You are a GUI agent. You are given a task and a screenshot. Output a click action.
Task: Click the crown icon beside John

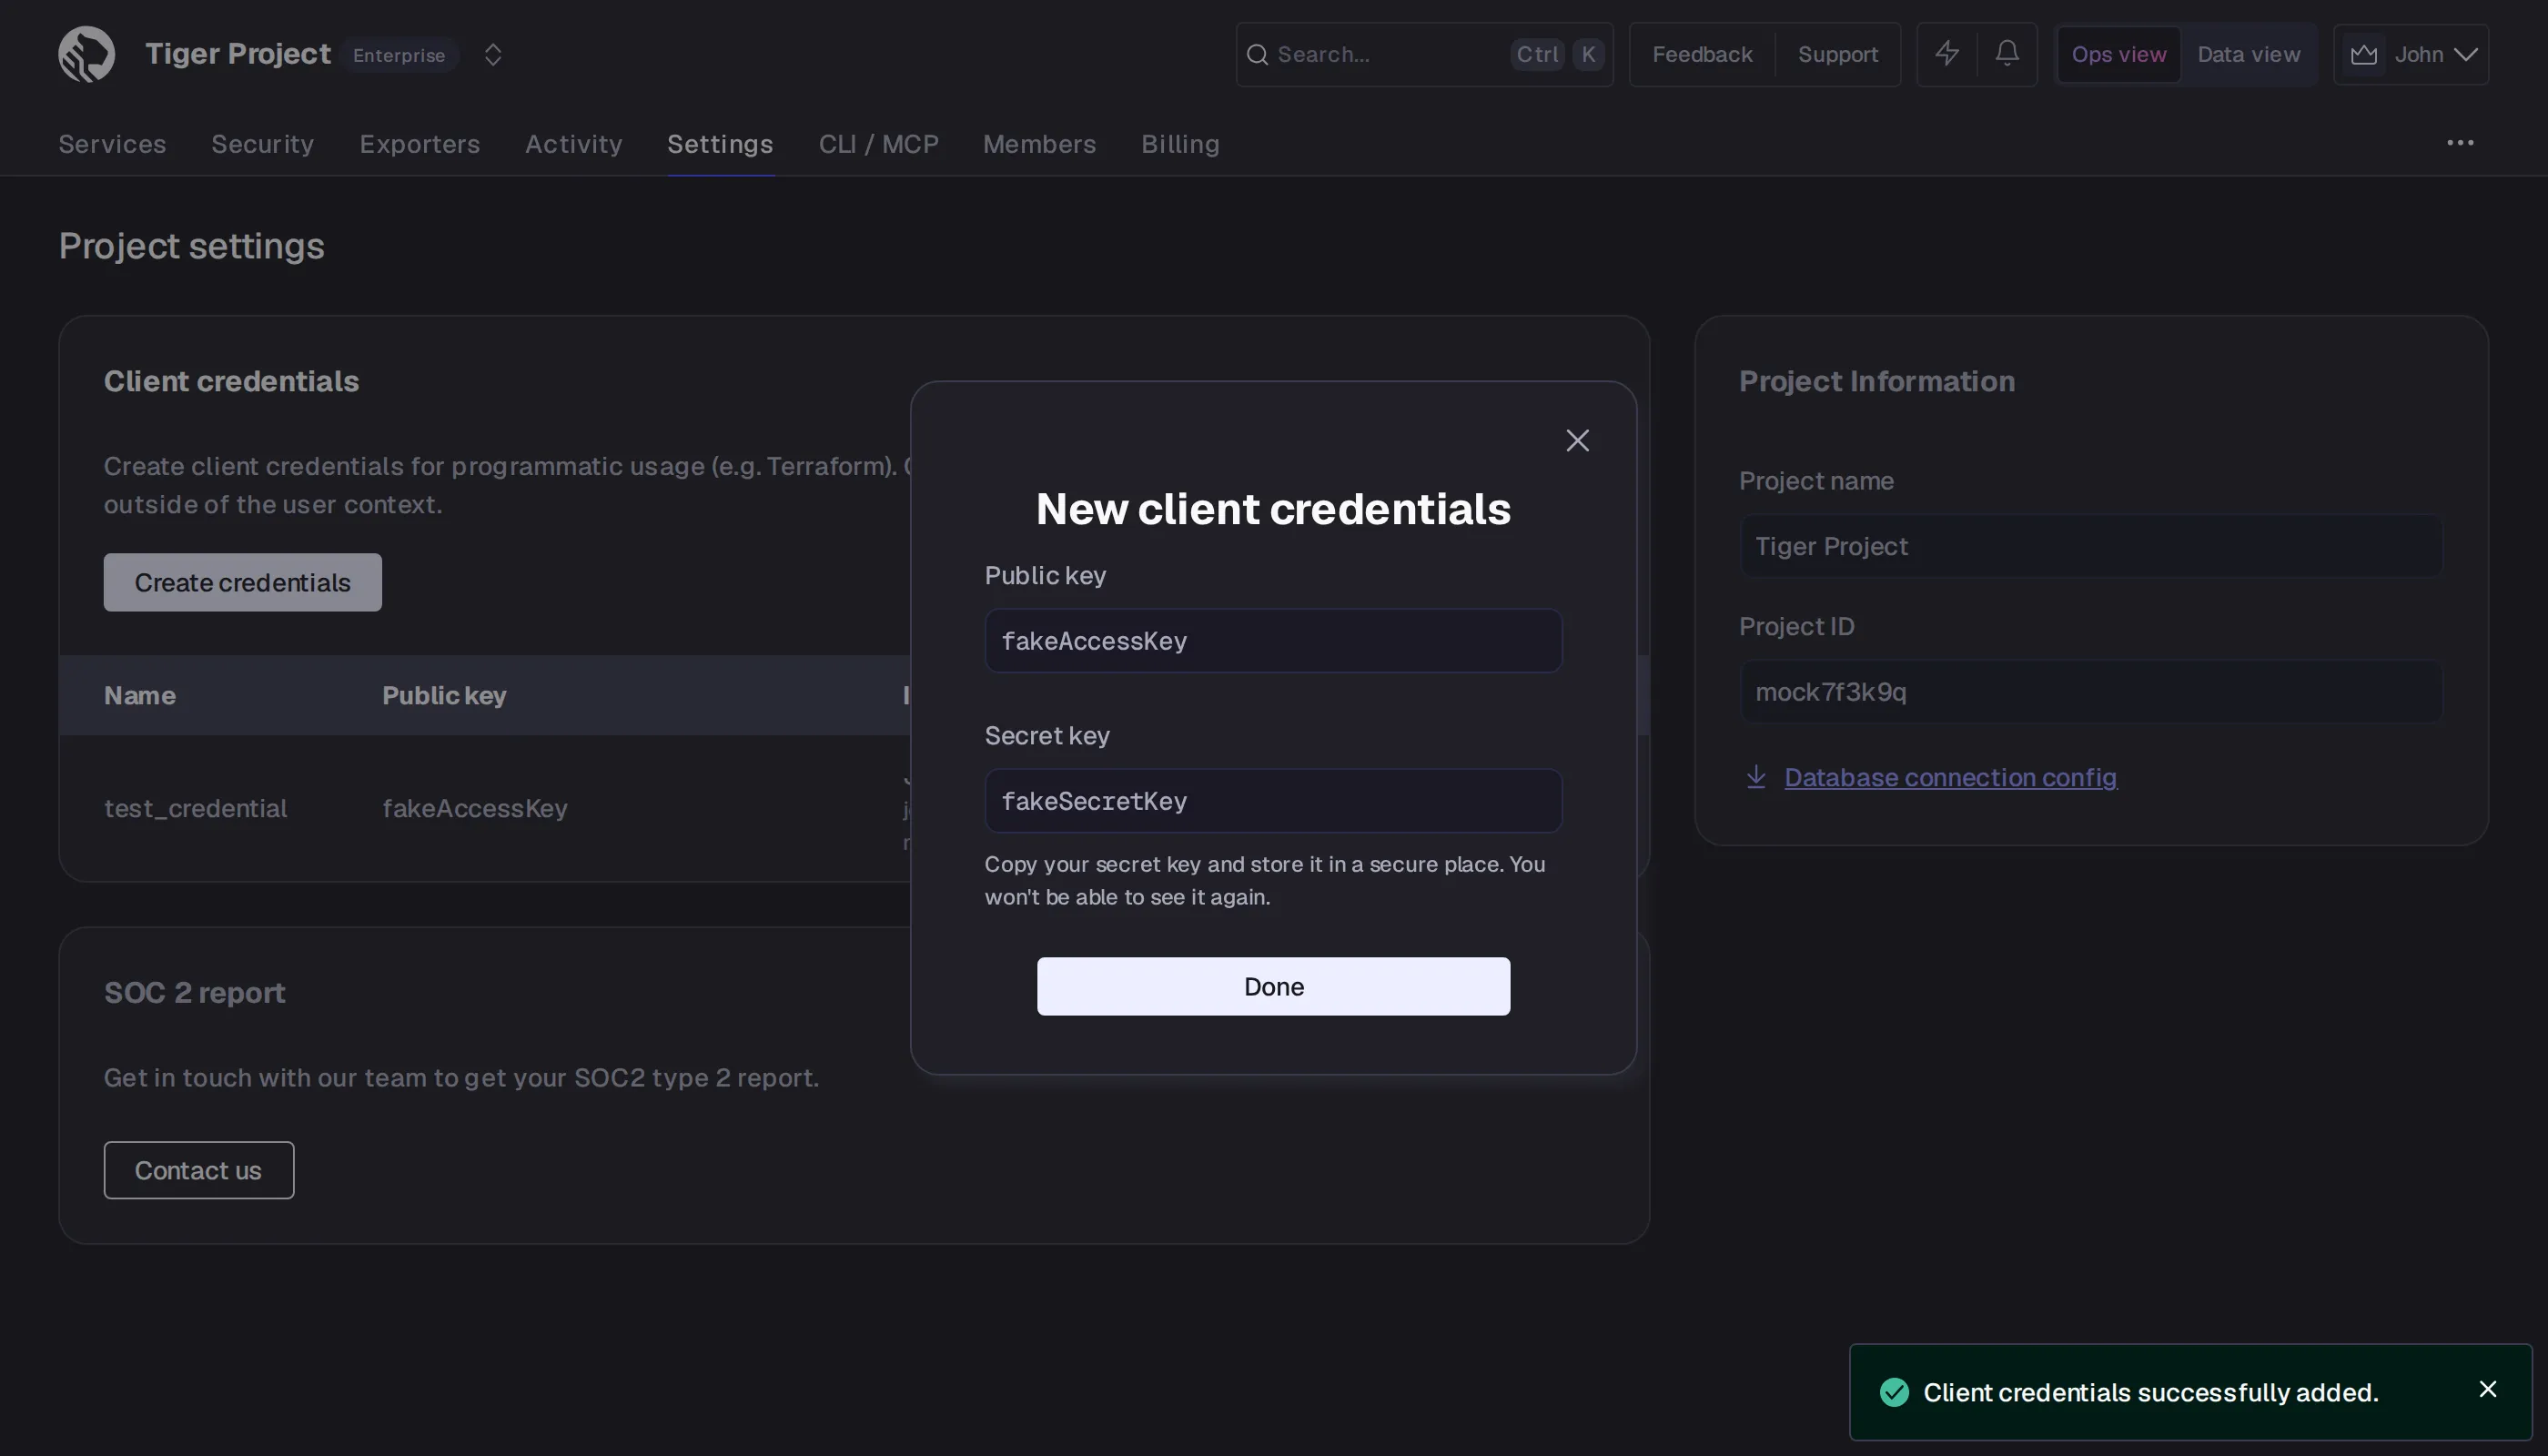(2363, 54)
